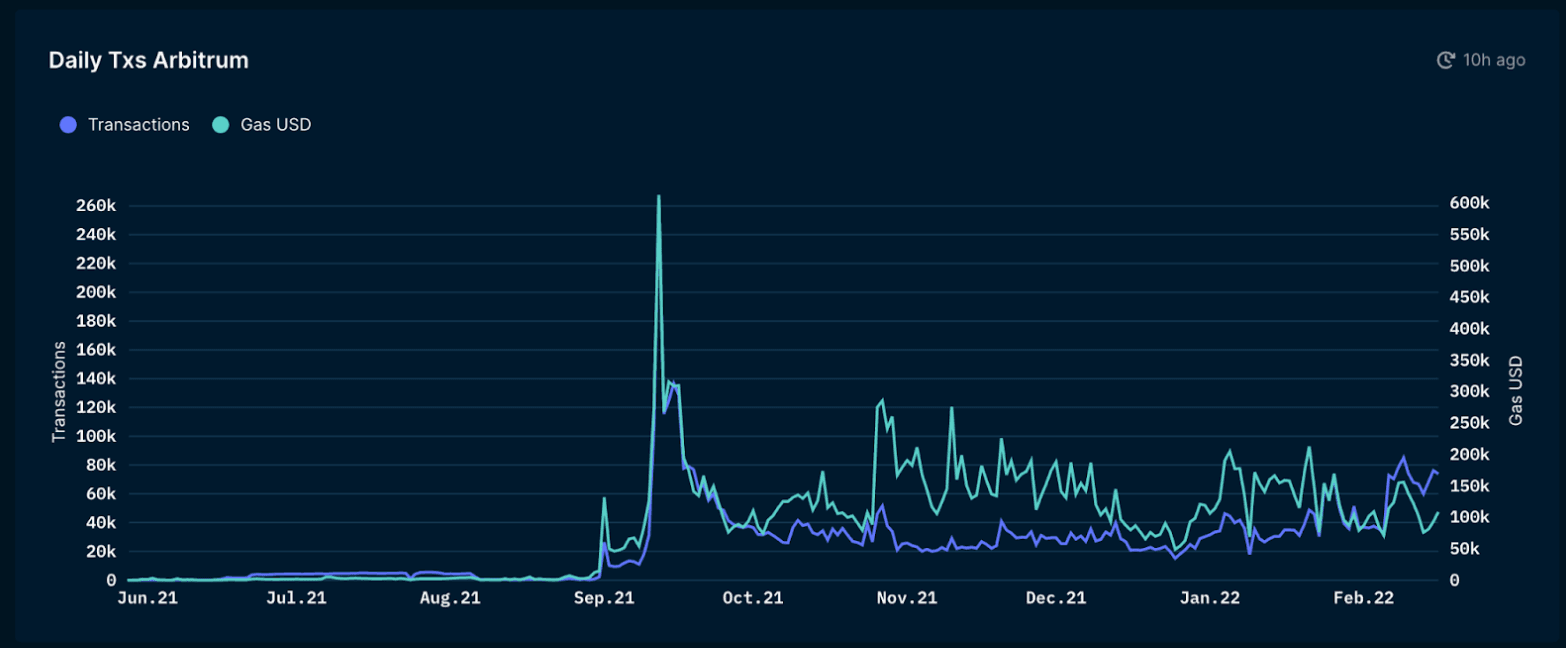Click the Oct.21 x-axis label
Screen dimensions: 1566x648
(753, 599)
